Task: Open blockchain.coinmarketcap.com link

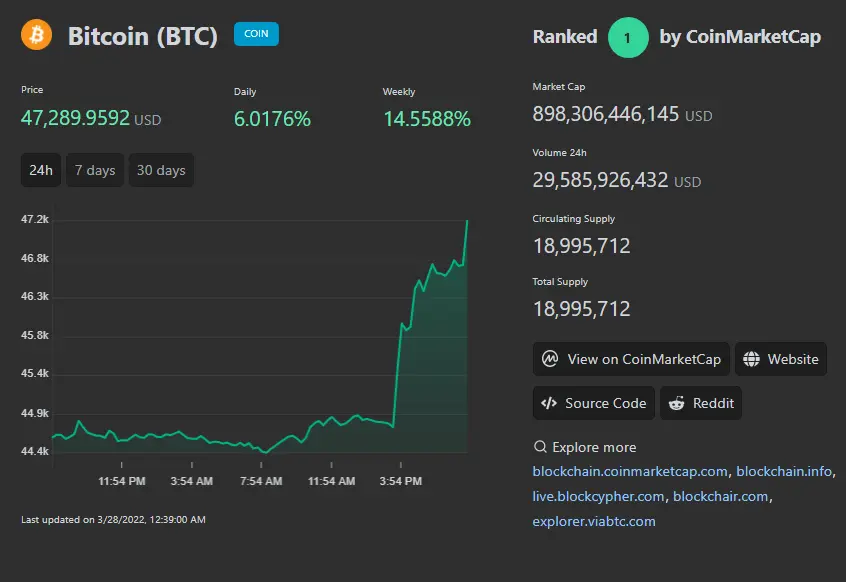Action: click(630, 471)
